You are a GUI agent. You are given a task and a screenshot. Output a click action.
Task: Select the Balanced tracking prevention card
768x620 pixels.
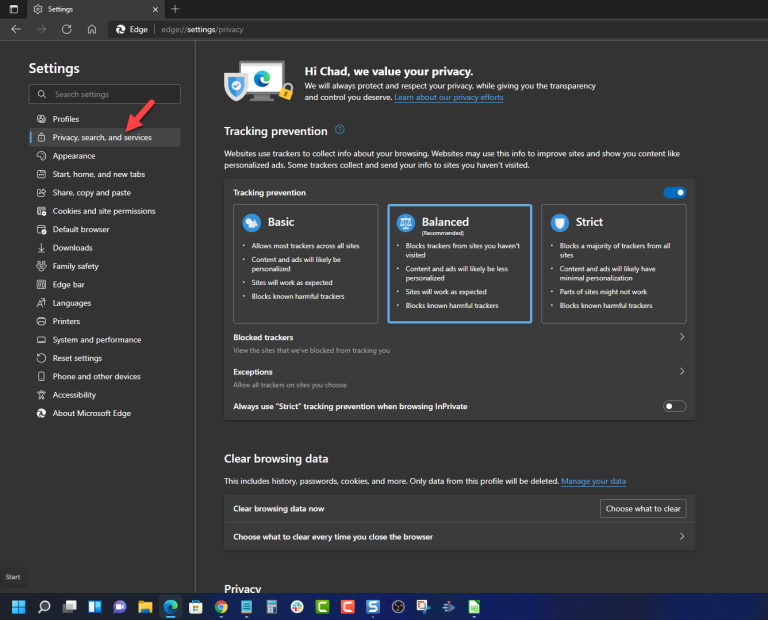(x=459, y=263)
